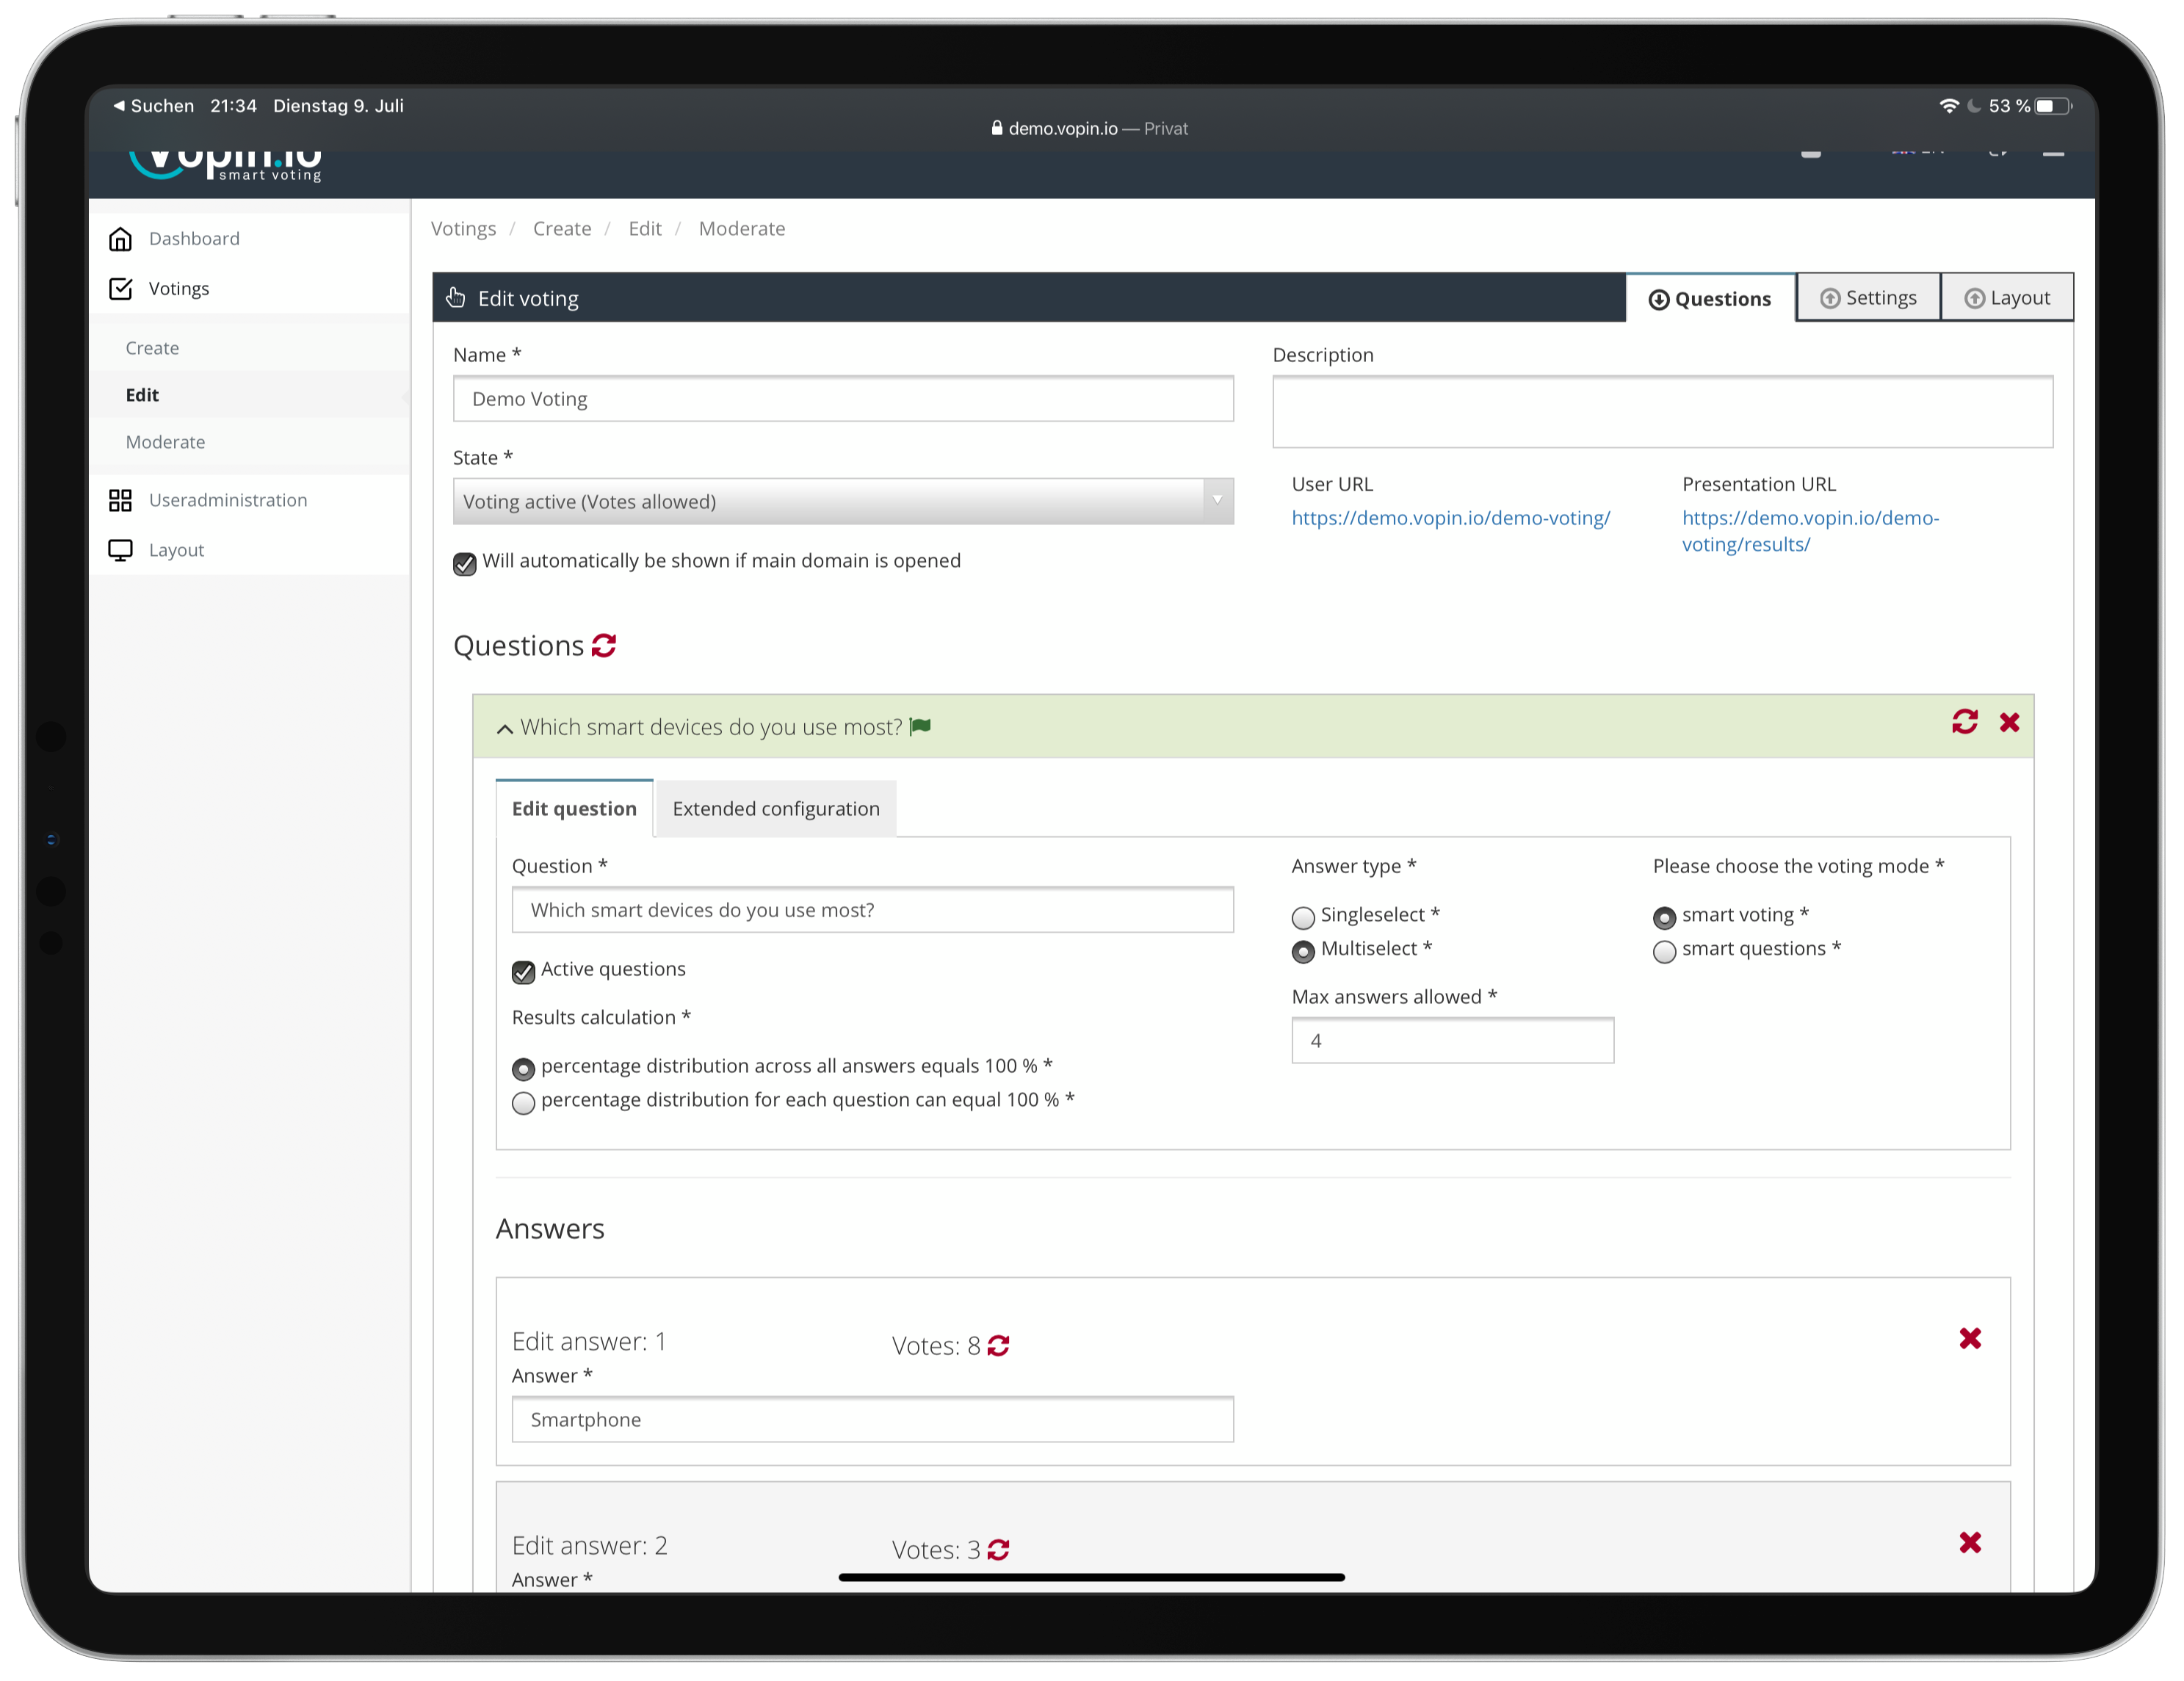Click the Max answers allowed field
The image size is (2184, 1681).
coord(1452,1041)
